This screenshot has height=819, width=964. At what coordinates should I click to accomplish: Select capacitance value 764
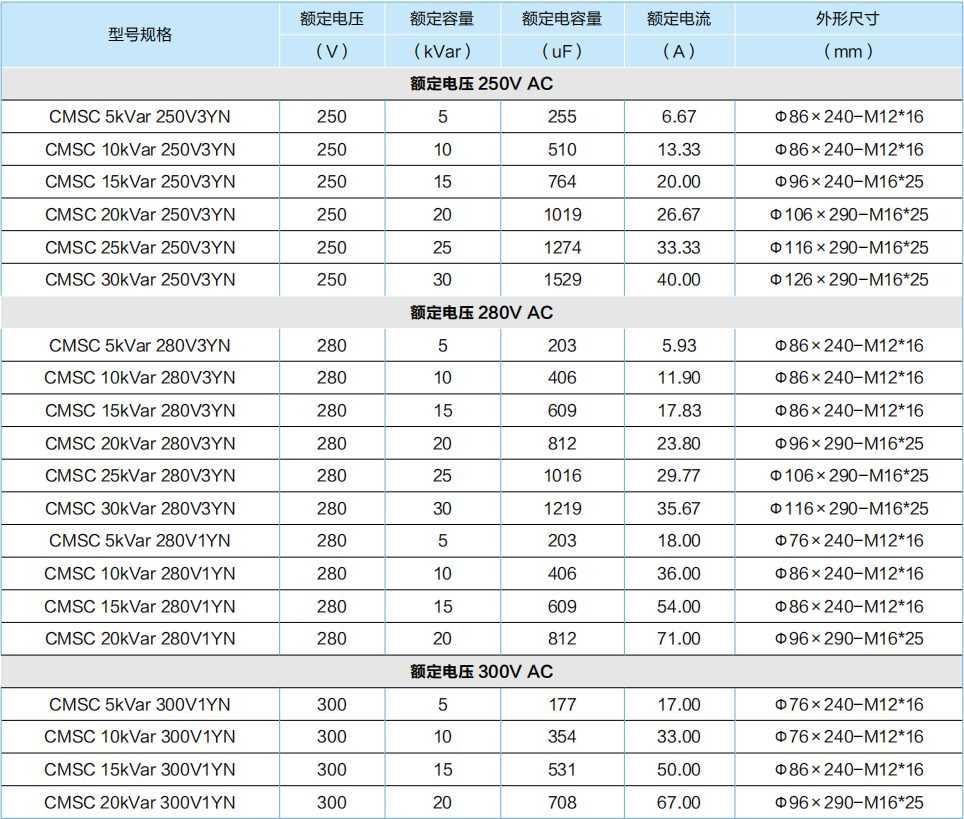tap(562, 182)
